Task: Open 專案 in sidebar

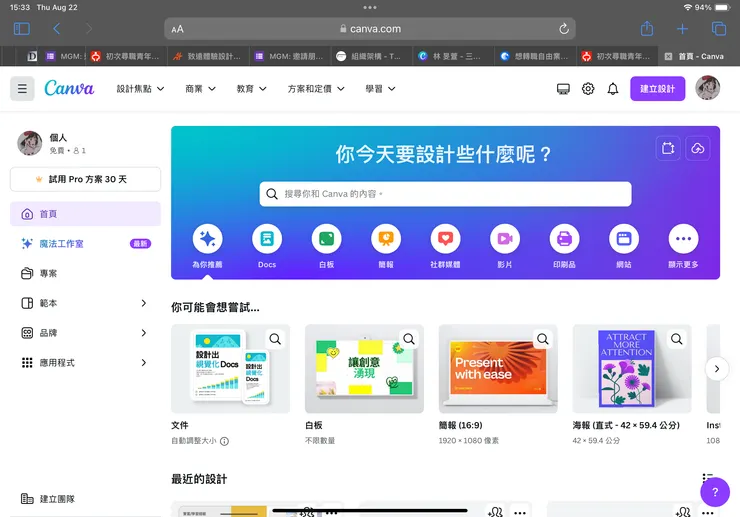Action: pos(85,273)
